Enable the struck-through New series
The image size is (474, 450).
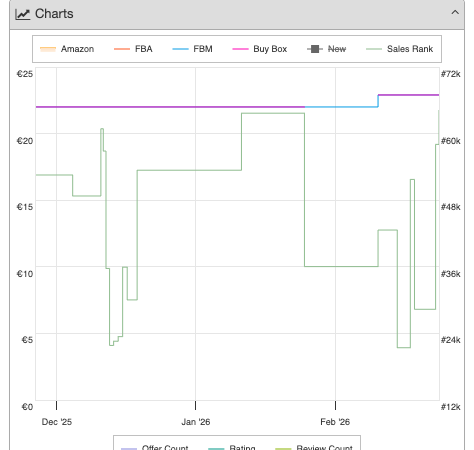327,49
